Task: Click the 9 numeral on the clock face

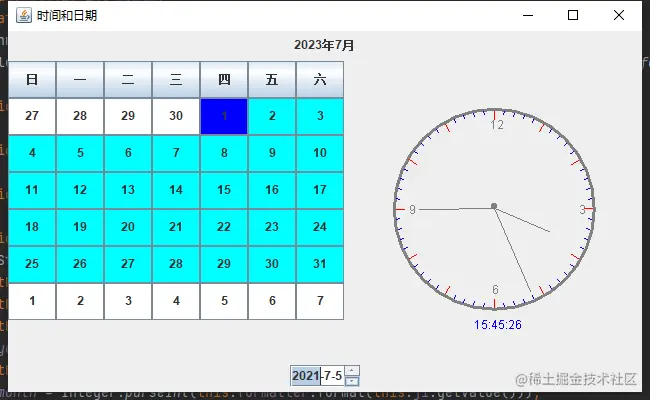Action: point(412,210)
